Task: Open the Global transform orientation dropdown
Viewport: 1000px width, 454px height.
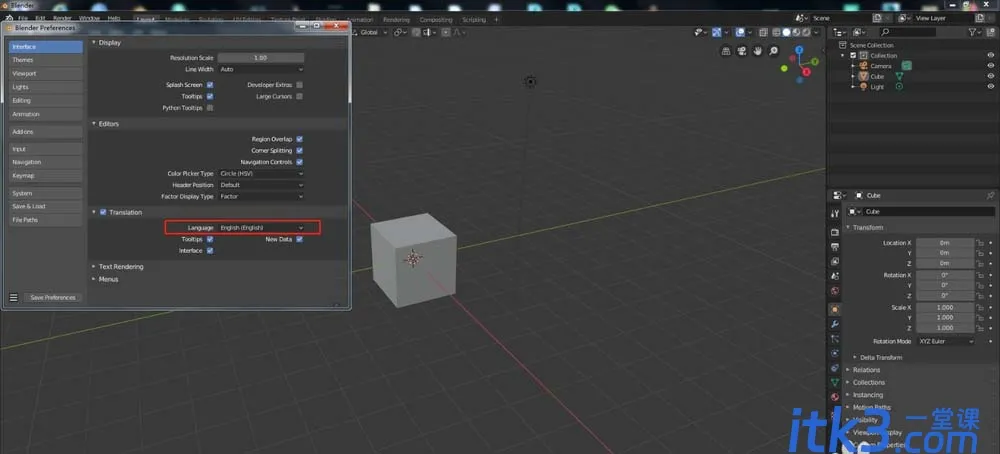Action: pyautogui.click(x=372, y=32)
